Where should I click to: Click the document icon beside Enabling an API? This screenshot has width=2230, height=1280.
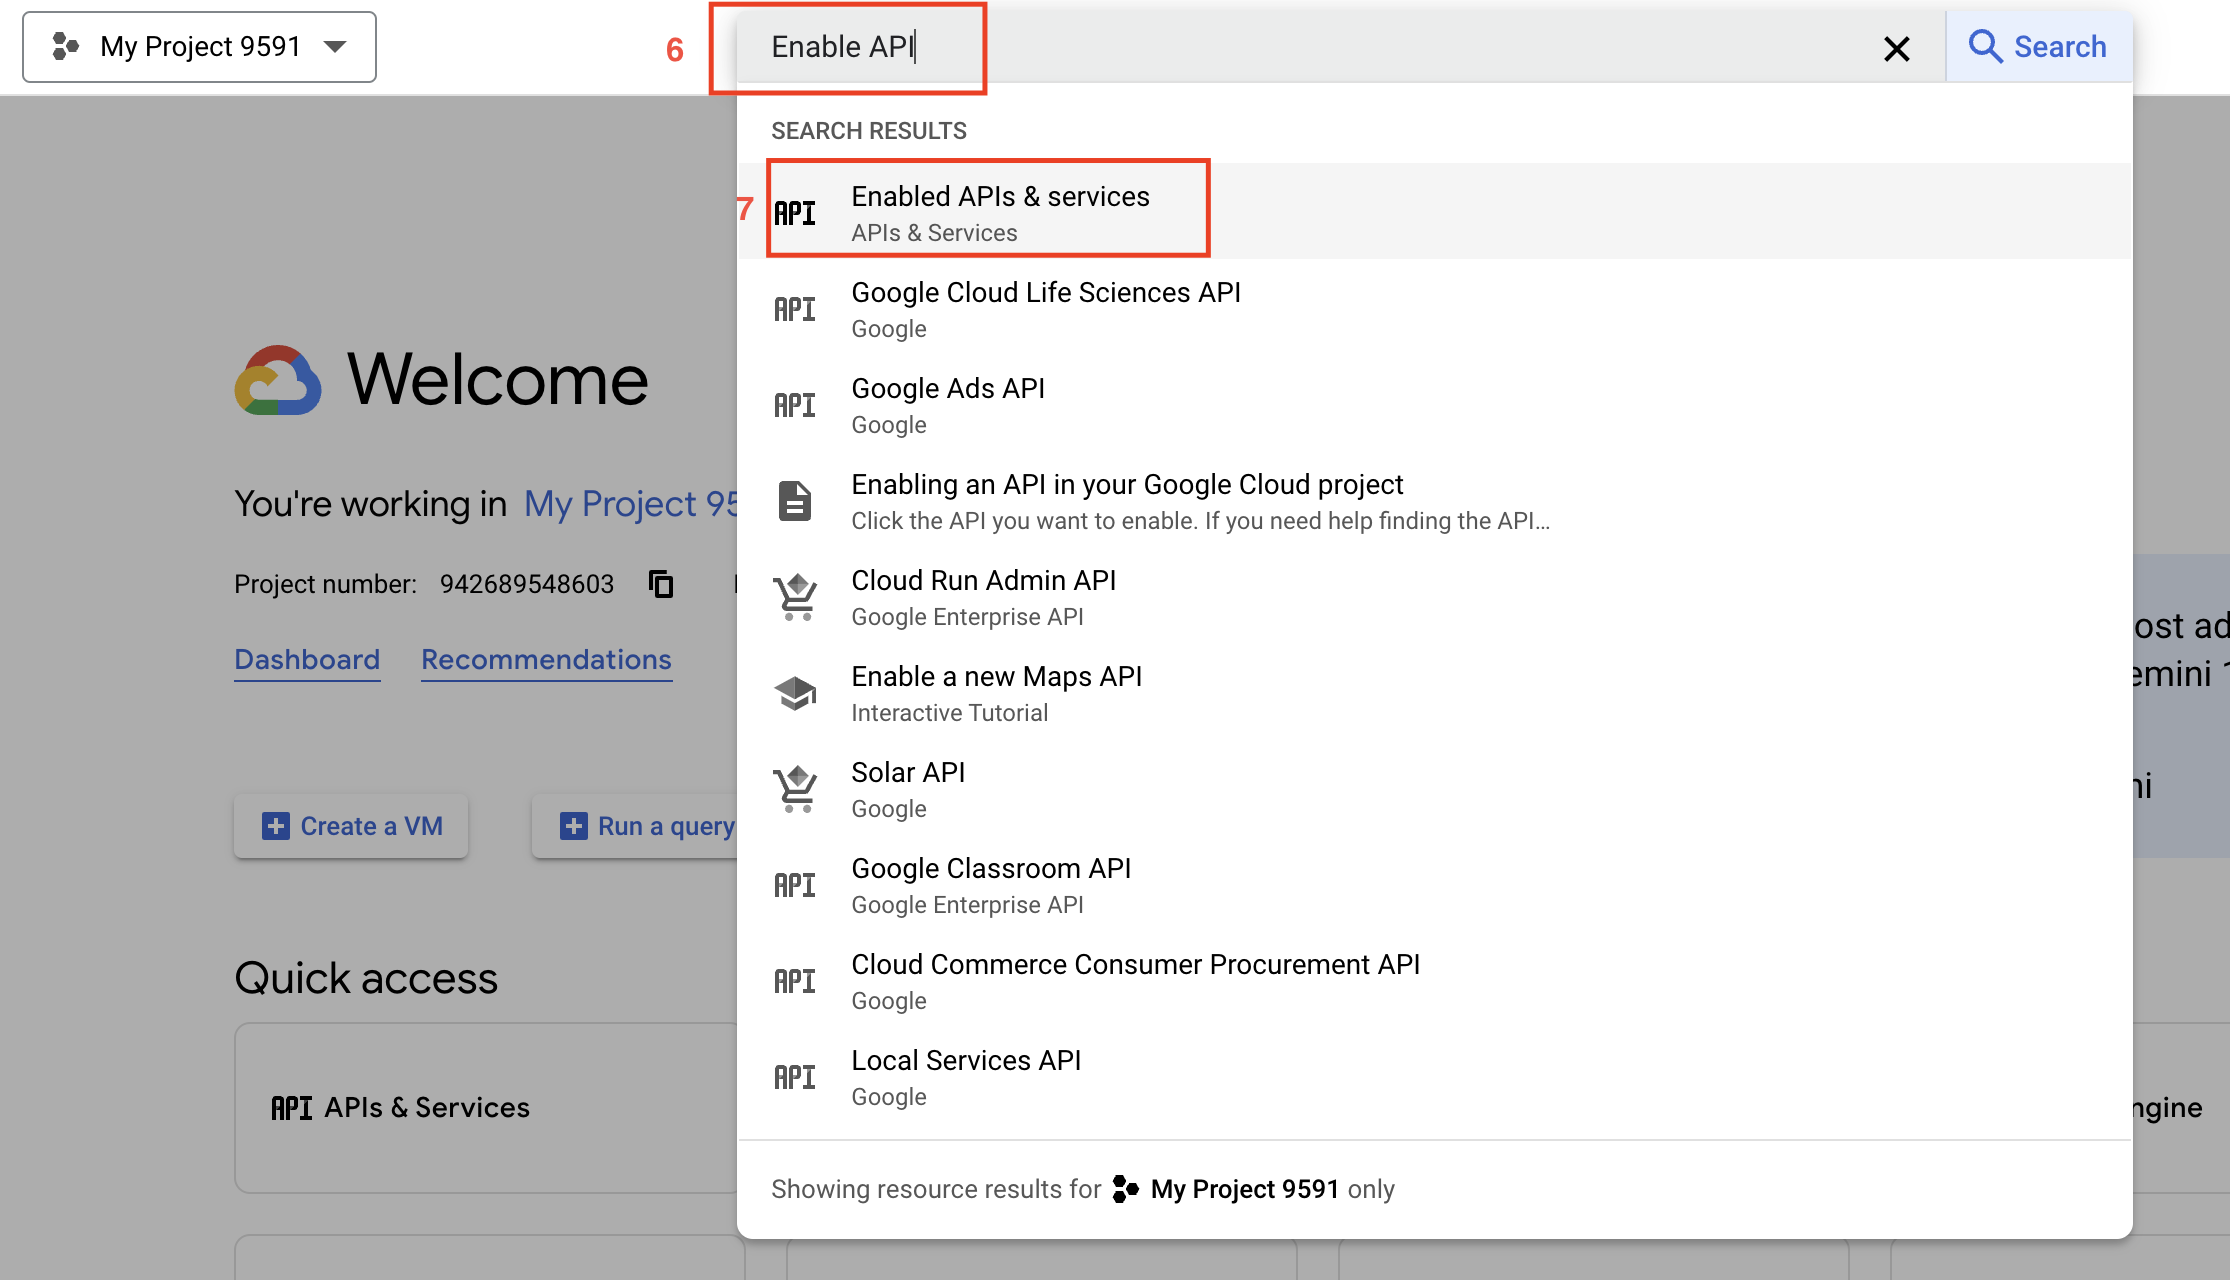click(x=795, y=501)
